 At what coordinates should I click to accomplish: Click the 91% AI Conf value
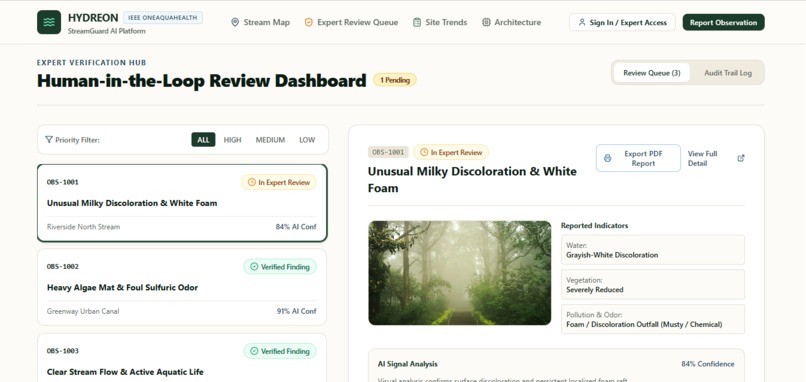297,311
